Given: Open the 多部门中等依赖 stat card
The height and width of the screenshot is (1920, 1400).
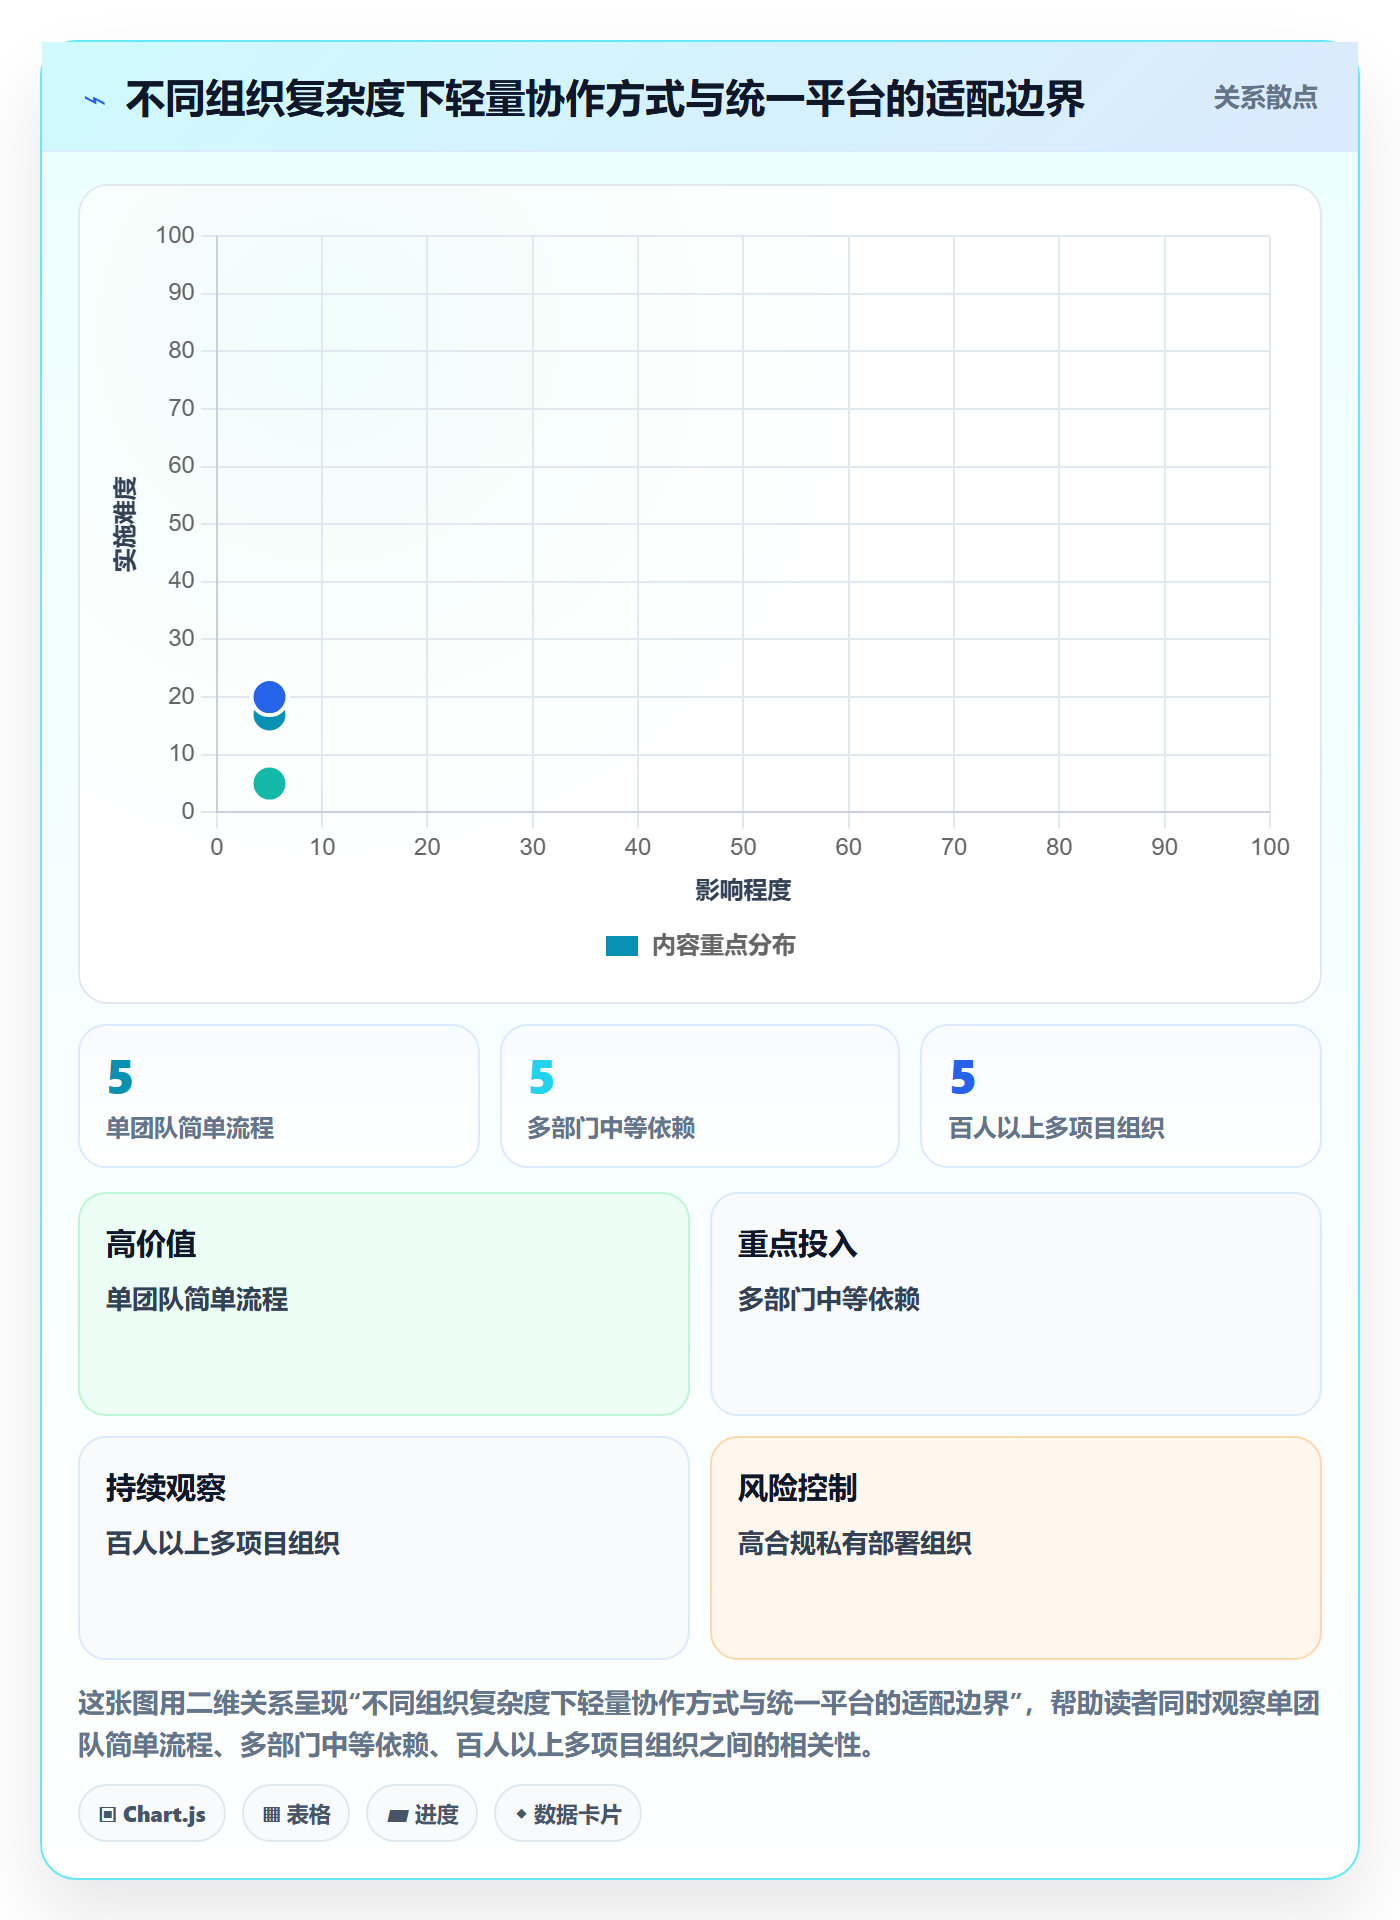Looking at the screenshot, I should coord(700,1096).
